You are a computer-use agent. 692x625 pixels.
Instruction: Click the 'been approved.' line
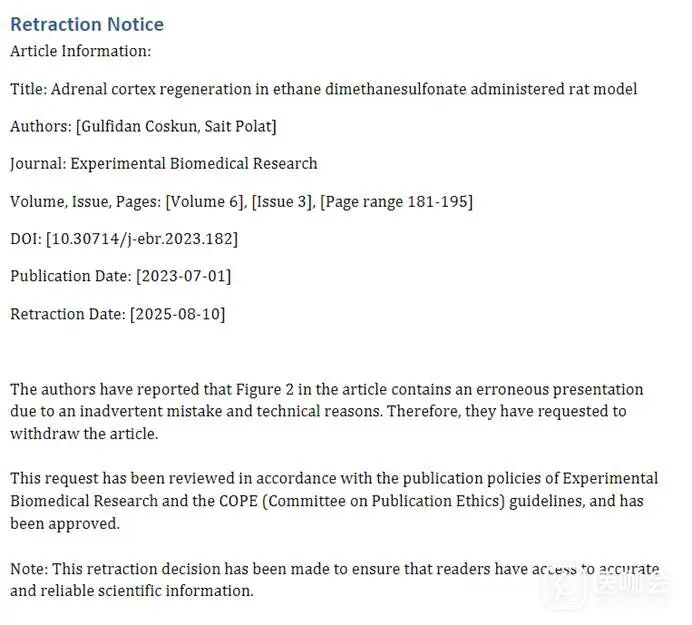click(x=65, y=523)
